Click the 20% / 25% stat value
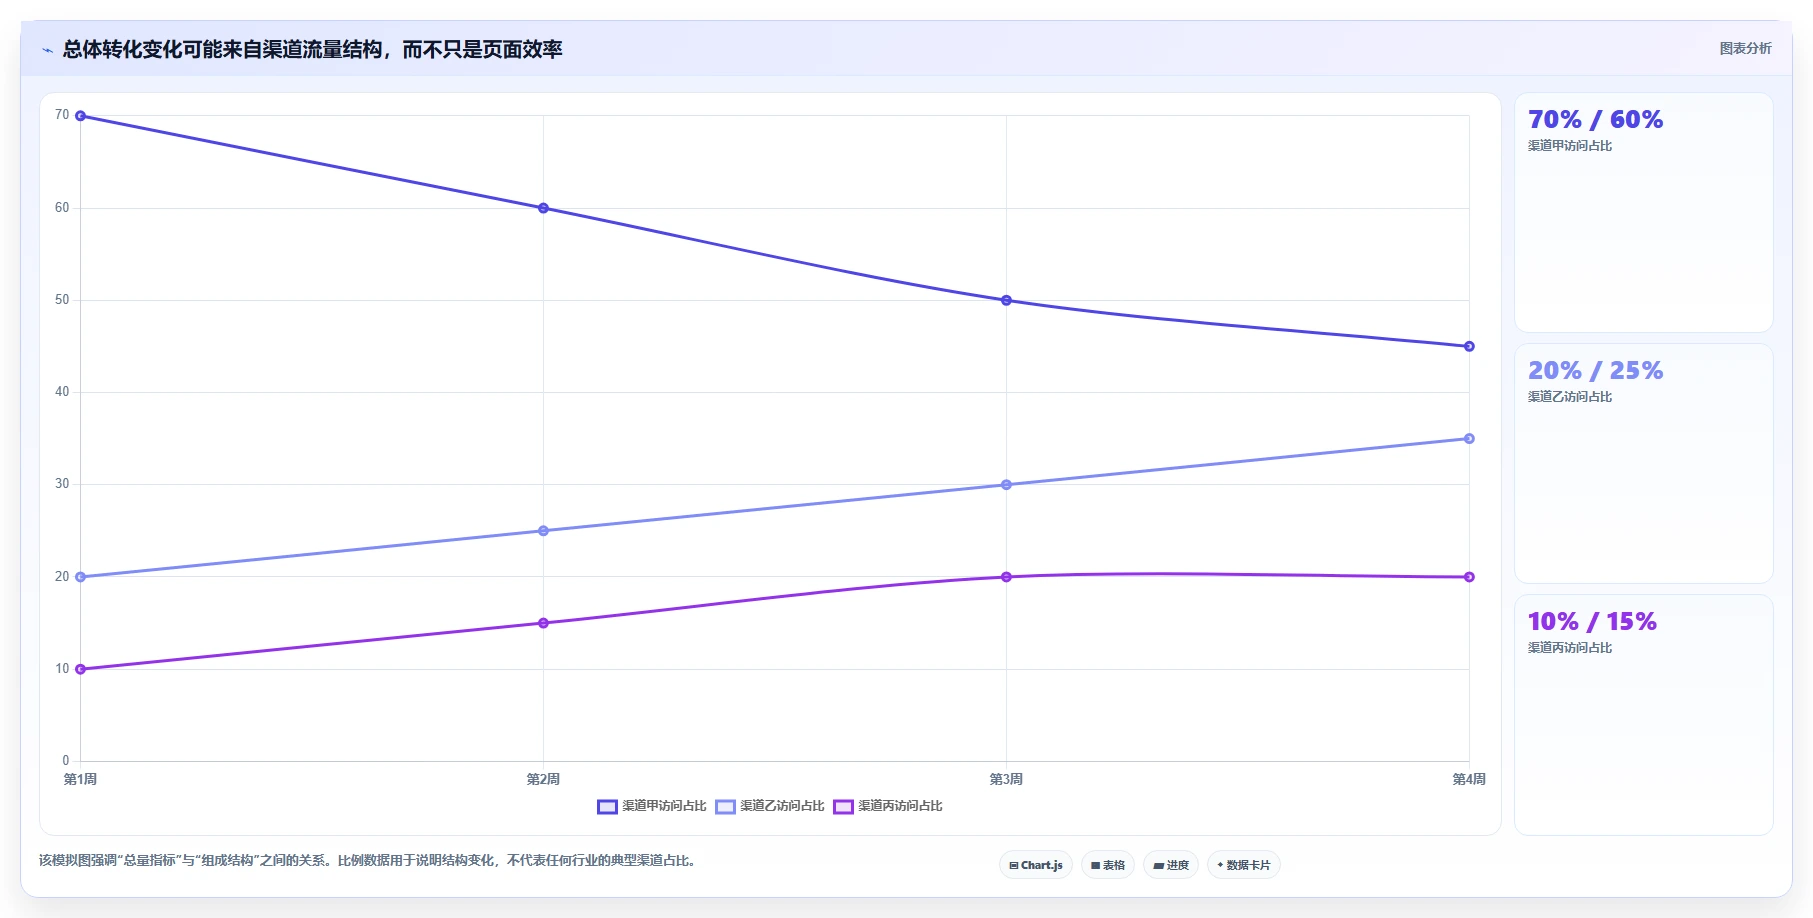The width and height of the screenshot is (1813, 918). (x=1595, y=370)
